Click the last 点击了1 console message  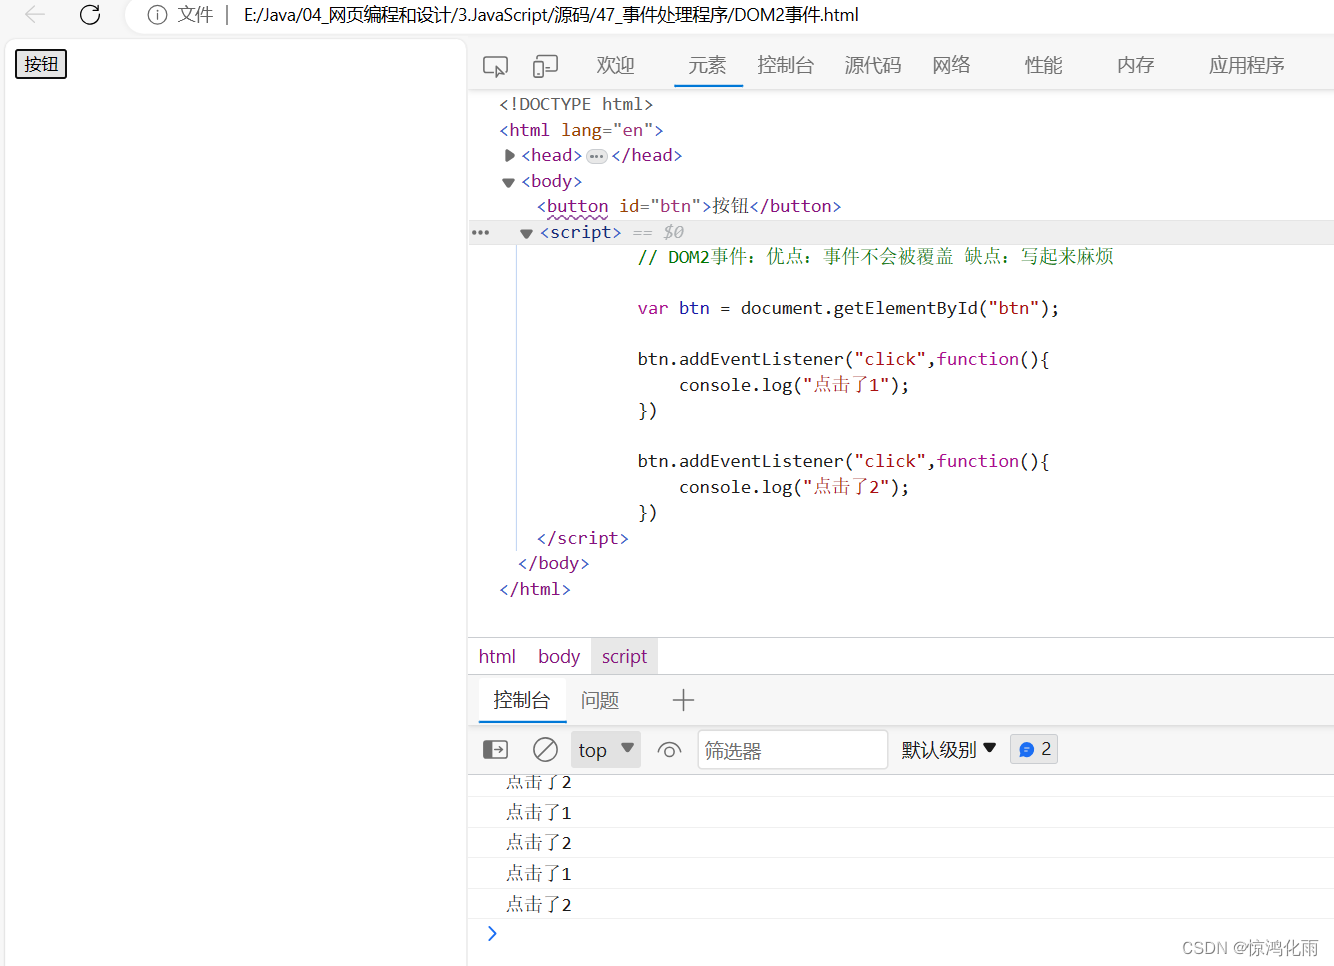(539, 873)
